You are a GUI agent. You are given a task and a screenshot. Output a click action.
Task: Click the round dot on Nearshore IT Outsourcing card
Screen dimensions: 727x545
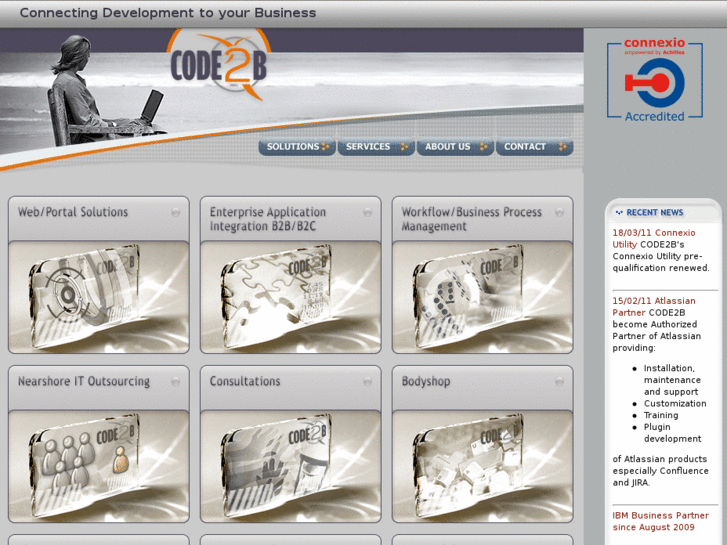pos(176,381)
